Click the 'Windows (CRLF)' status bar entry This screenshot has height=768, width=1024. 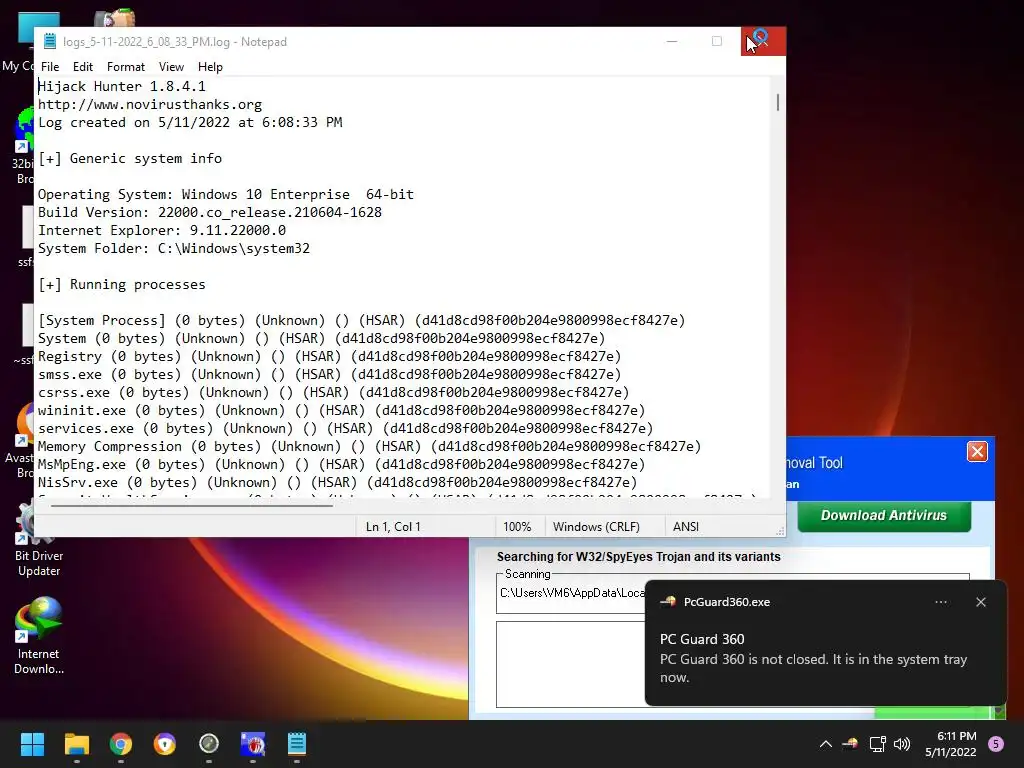pyautogui.click(x=596, y=527)
